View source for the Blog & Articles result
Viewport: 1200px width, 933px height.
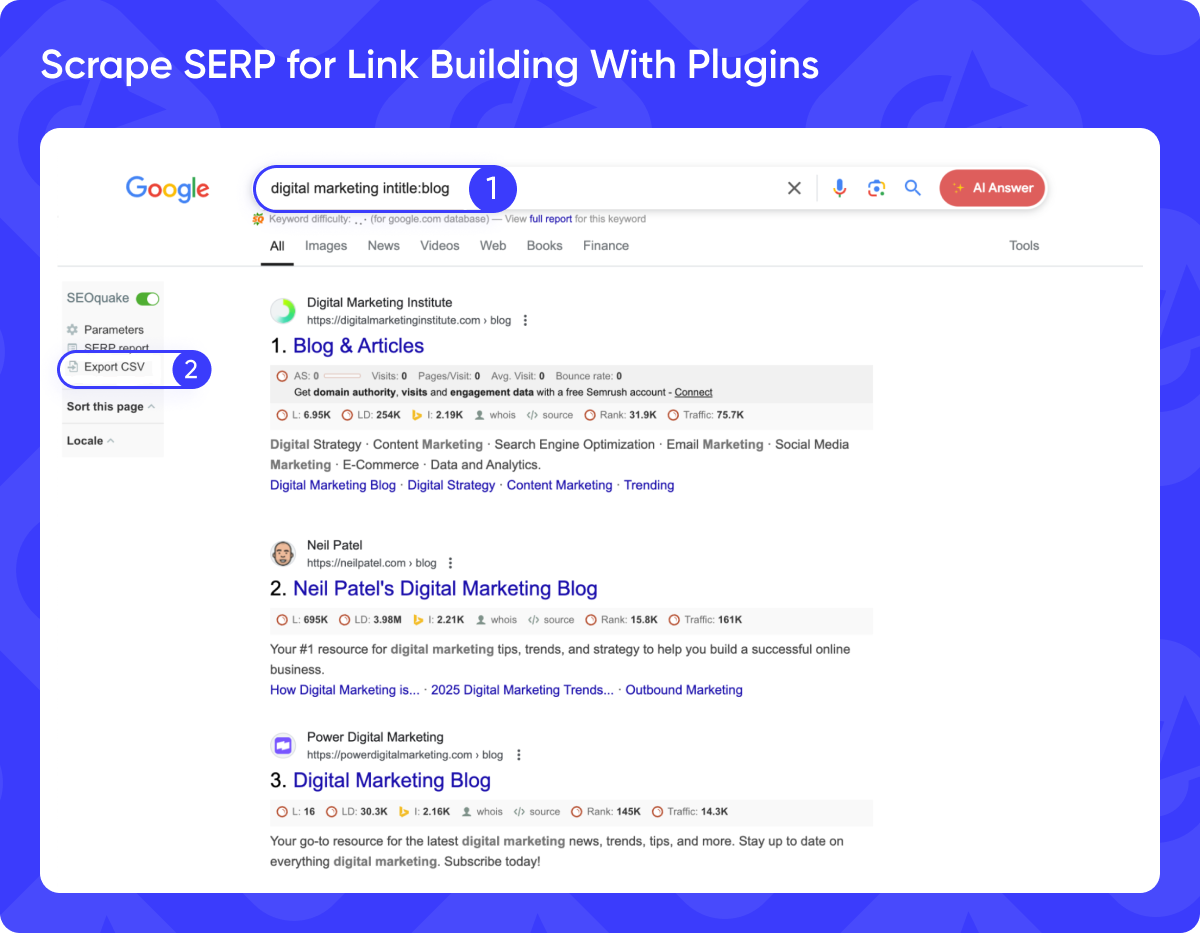(550, 415)
